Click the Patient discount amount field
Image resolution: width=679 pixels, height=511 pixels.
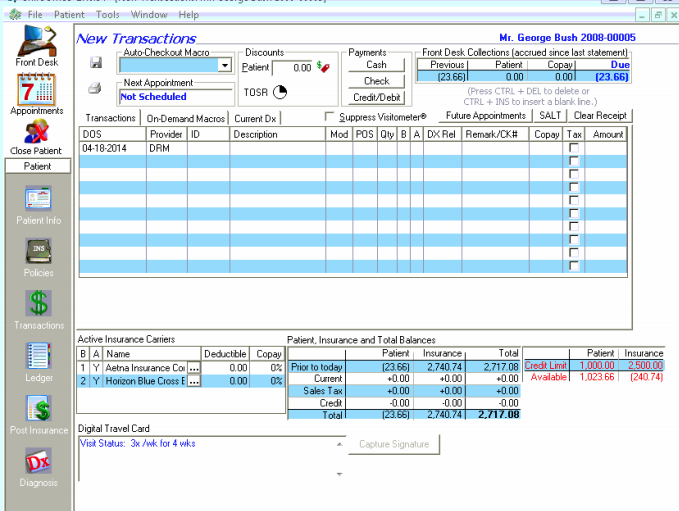(292, 68)
